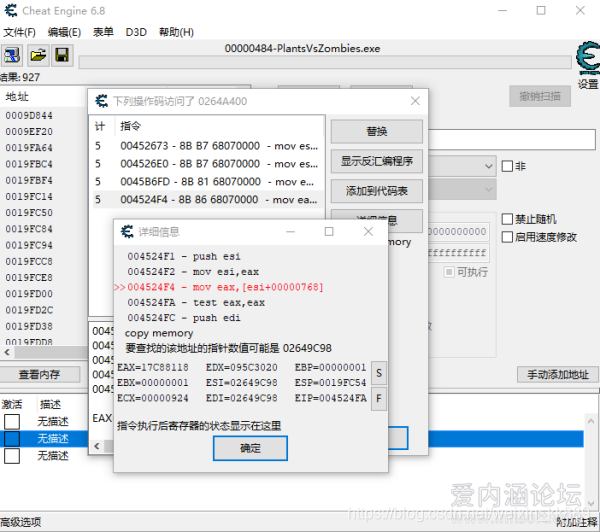Click the 004524F1 push esi line

(184, 256)
